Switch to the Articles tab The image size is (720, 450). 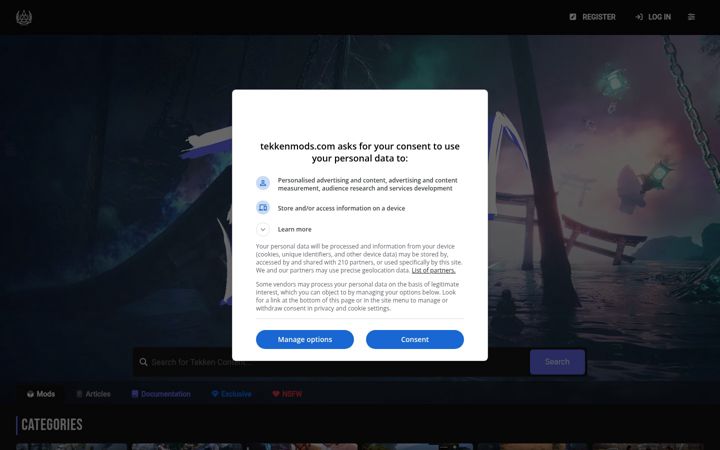tap(93, 394)
